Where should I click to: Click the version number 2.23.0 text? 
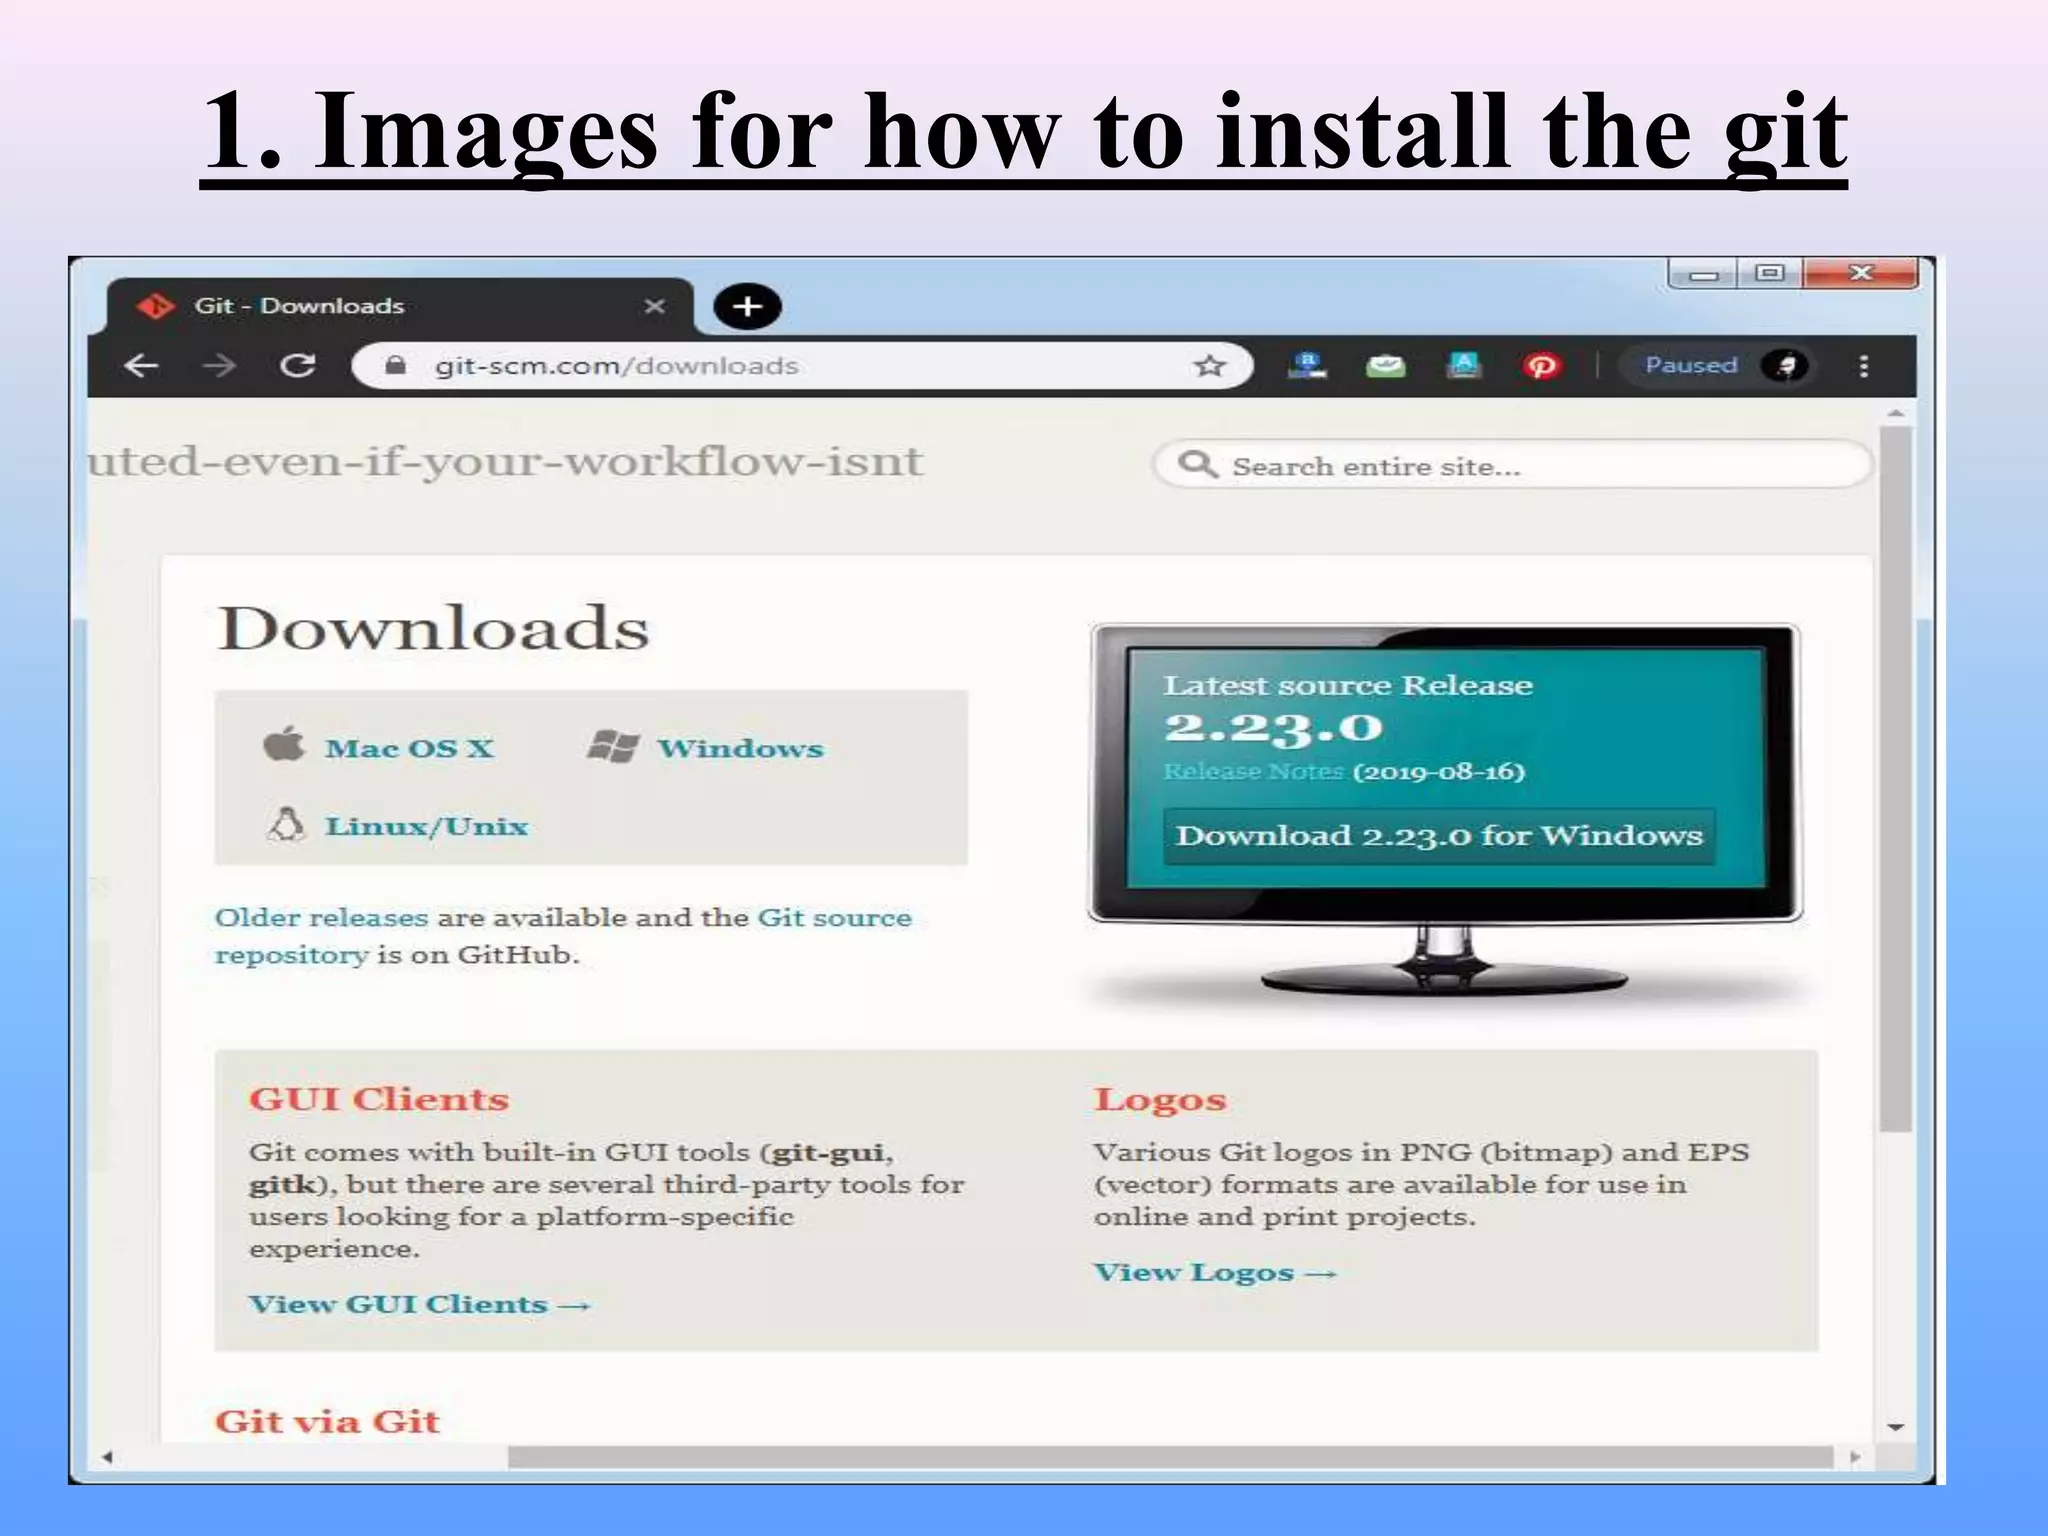point(1273,728)
